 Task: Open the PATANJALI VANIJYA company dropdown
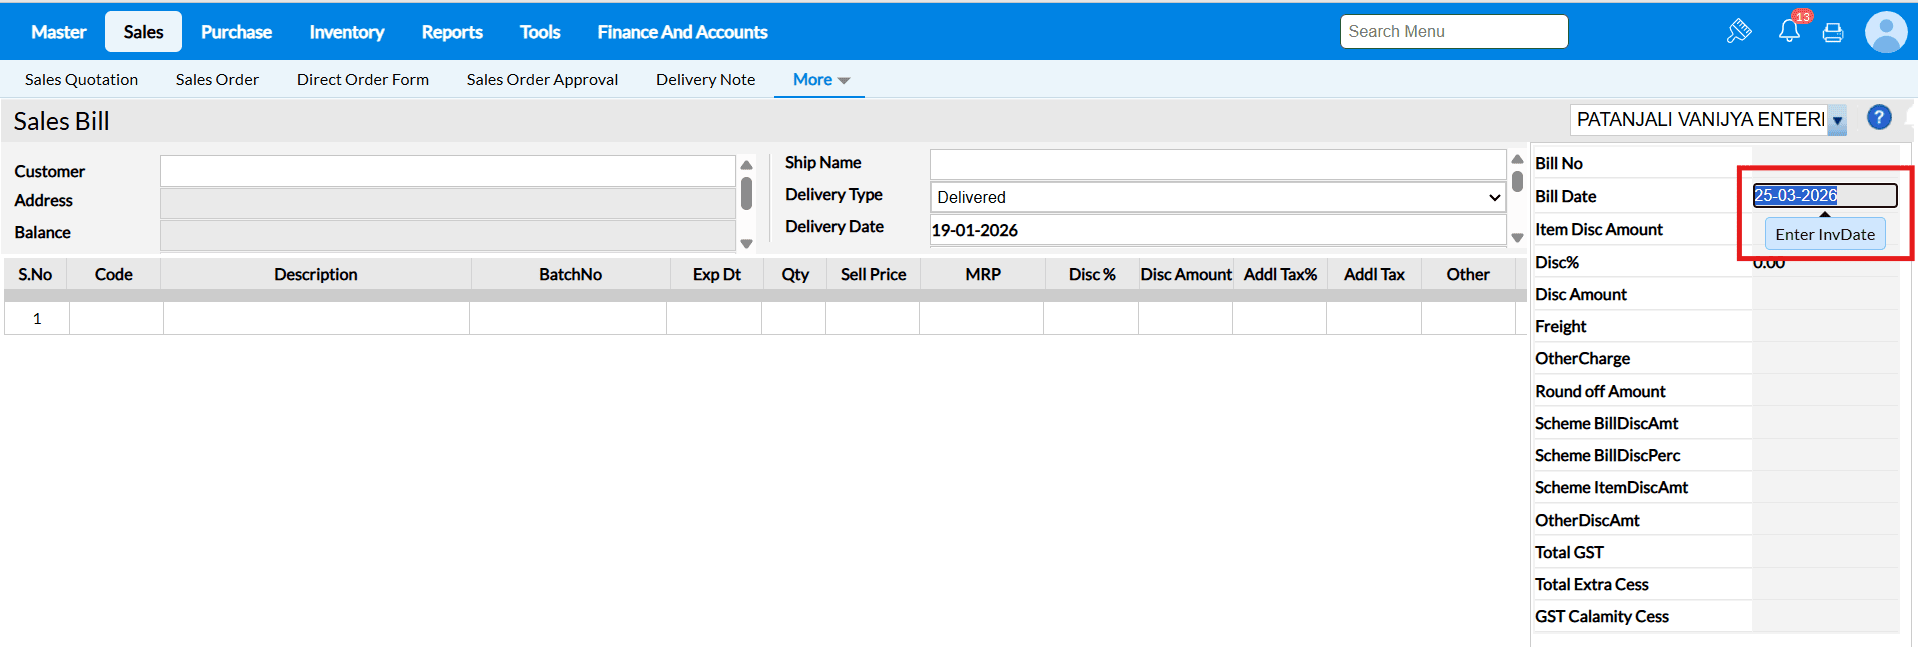(1837, 120)
